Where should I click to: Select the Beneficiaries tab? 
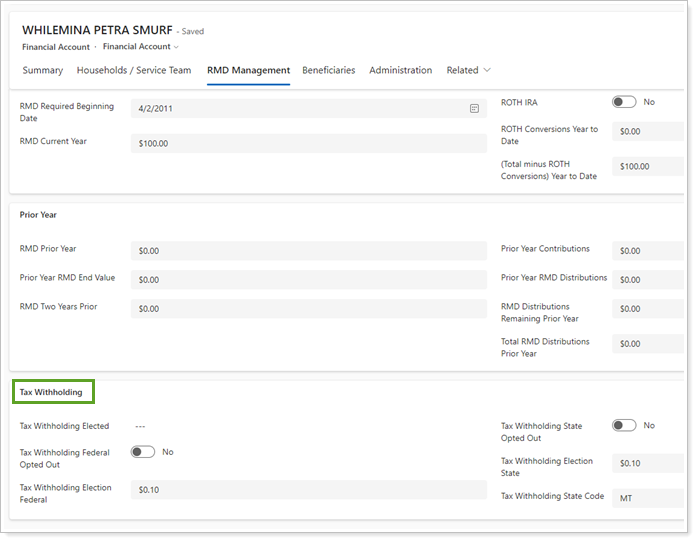pos(328,71)
